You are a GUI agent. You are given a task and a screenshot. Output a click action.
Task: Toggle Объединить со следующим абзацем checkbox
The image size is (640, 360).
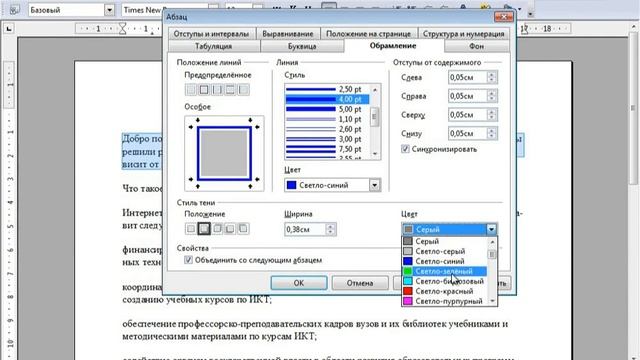pyautogui.click(x=188, y=260)
